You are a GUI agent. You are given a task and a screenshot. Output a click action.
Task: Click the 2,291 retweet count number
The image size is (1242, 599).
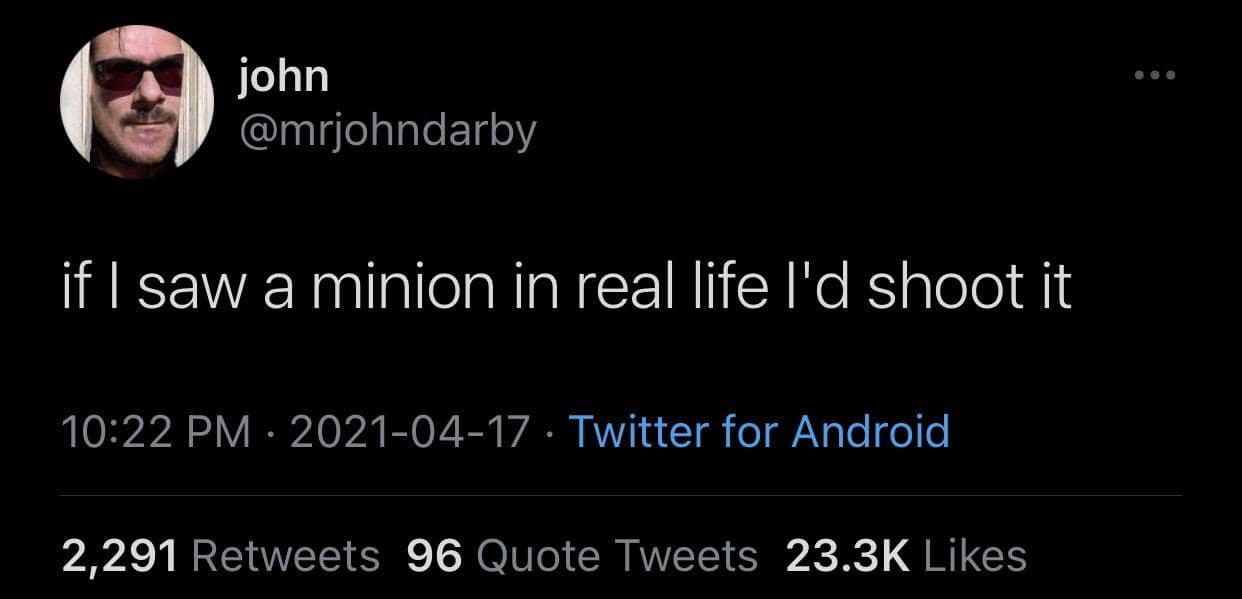120,556
